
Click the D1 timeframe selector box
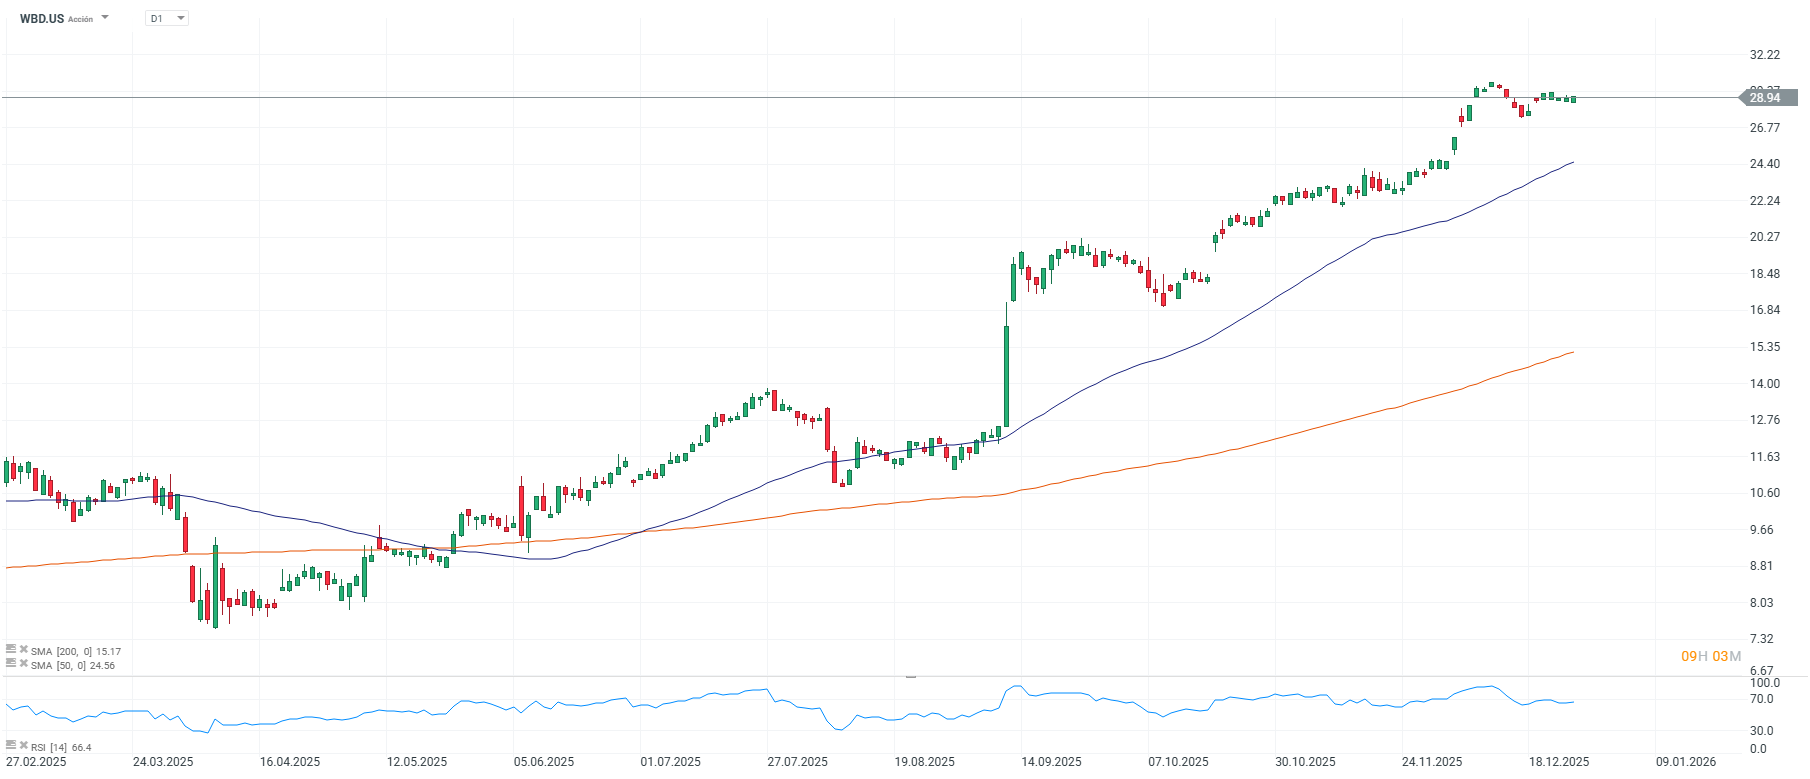click(165, 17)
